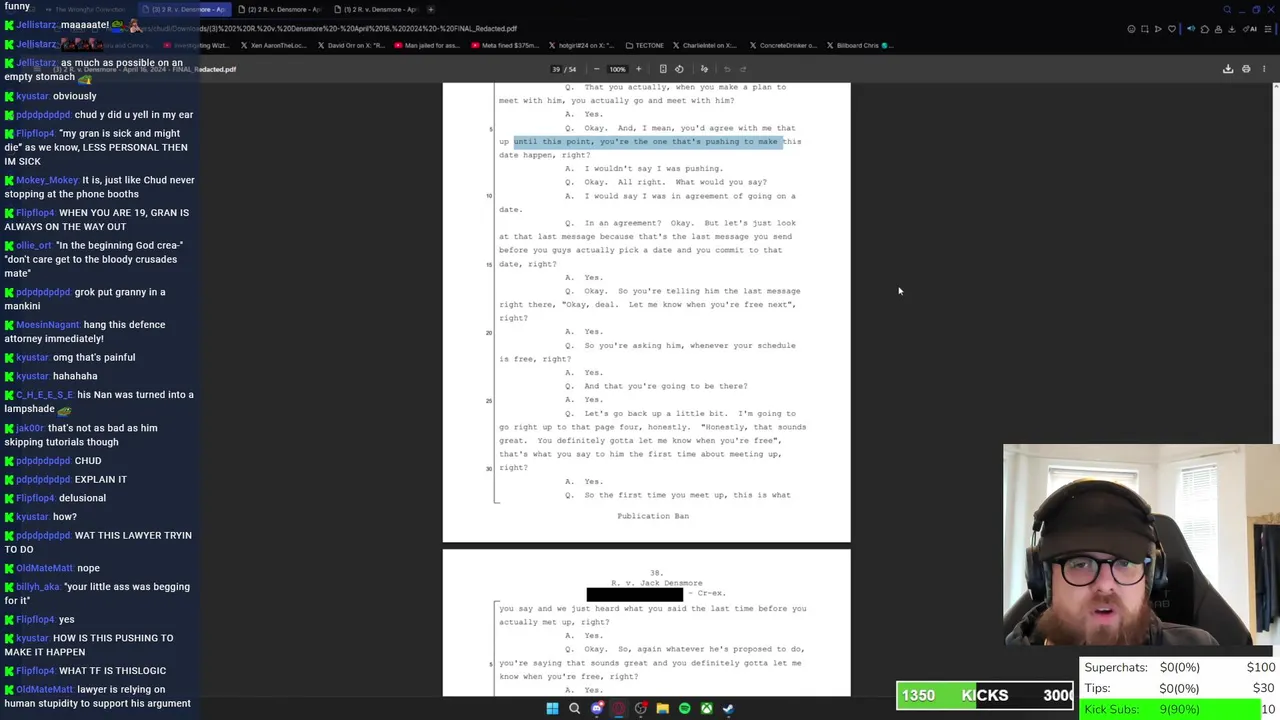Open File Explorer from taskbar

pos(662,708)
